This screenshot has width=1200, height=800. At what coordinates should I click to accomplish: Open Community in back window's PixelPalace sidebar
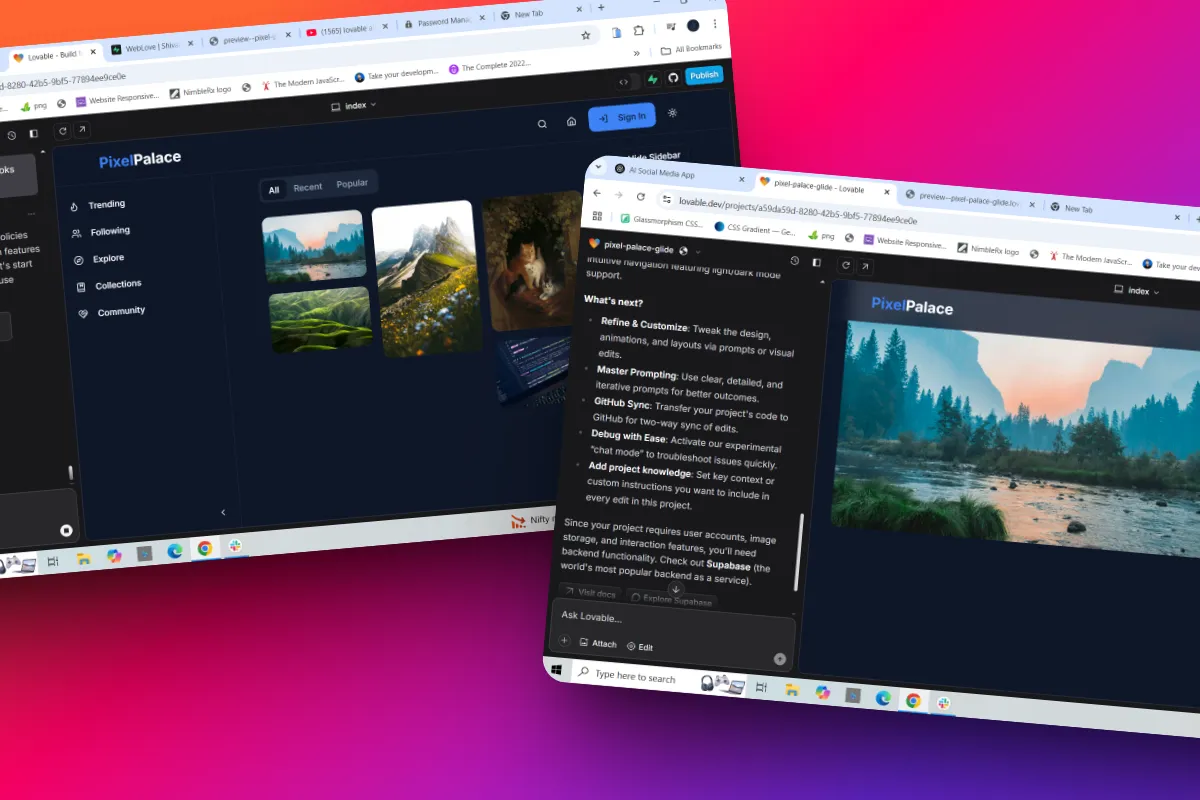112,312
